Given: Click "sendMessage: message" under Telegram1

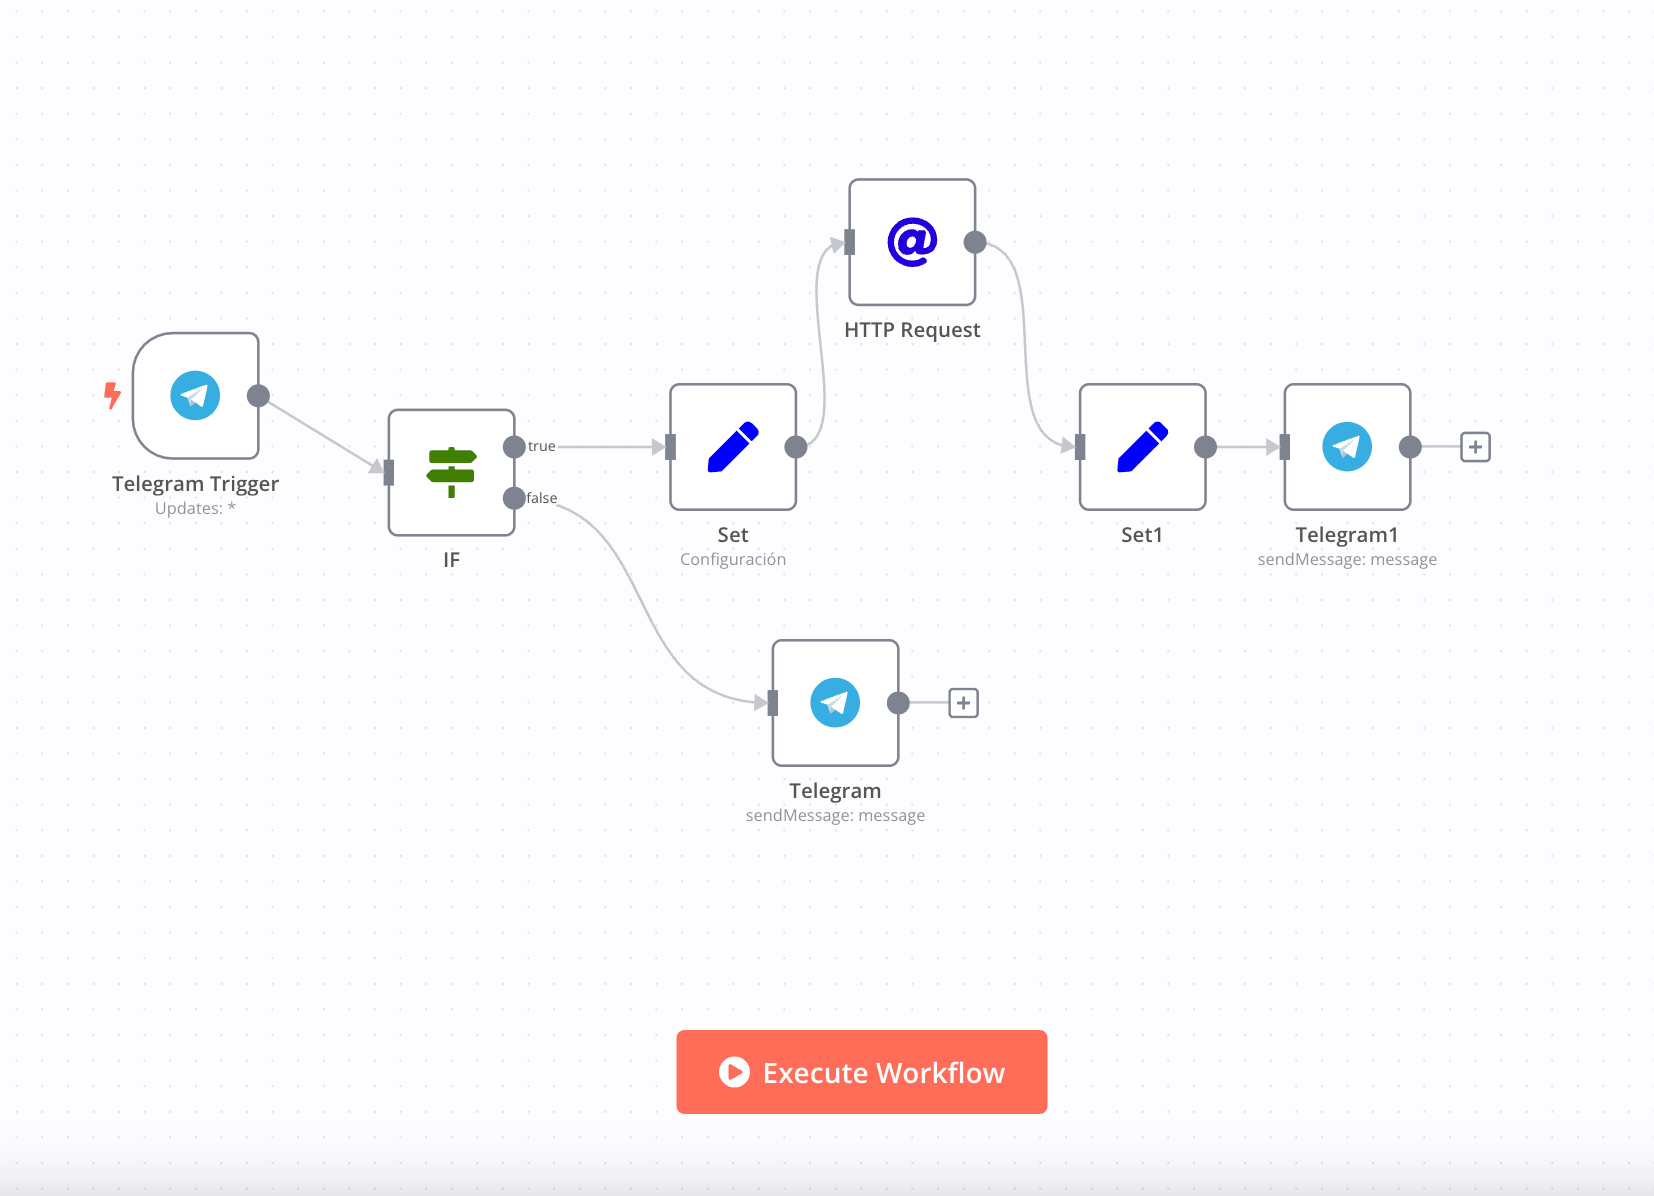Looking at the screenshot, I should pyautogui.click(x=1347, y=559).
